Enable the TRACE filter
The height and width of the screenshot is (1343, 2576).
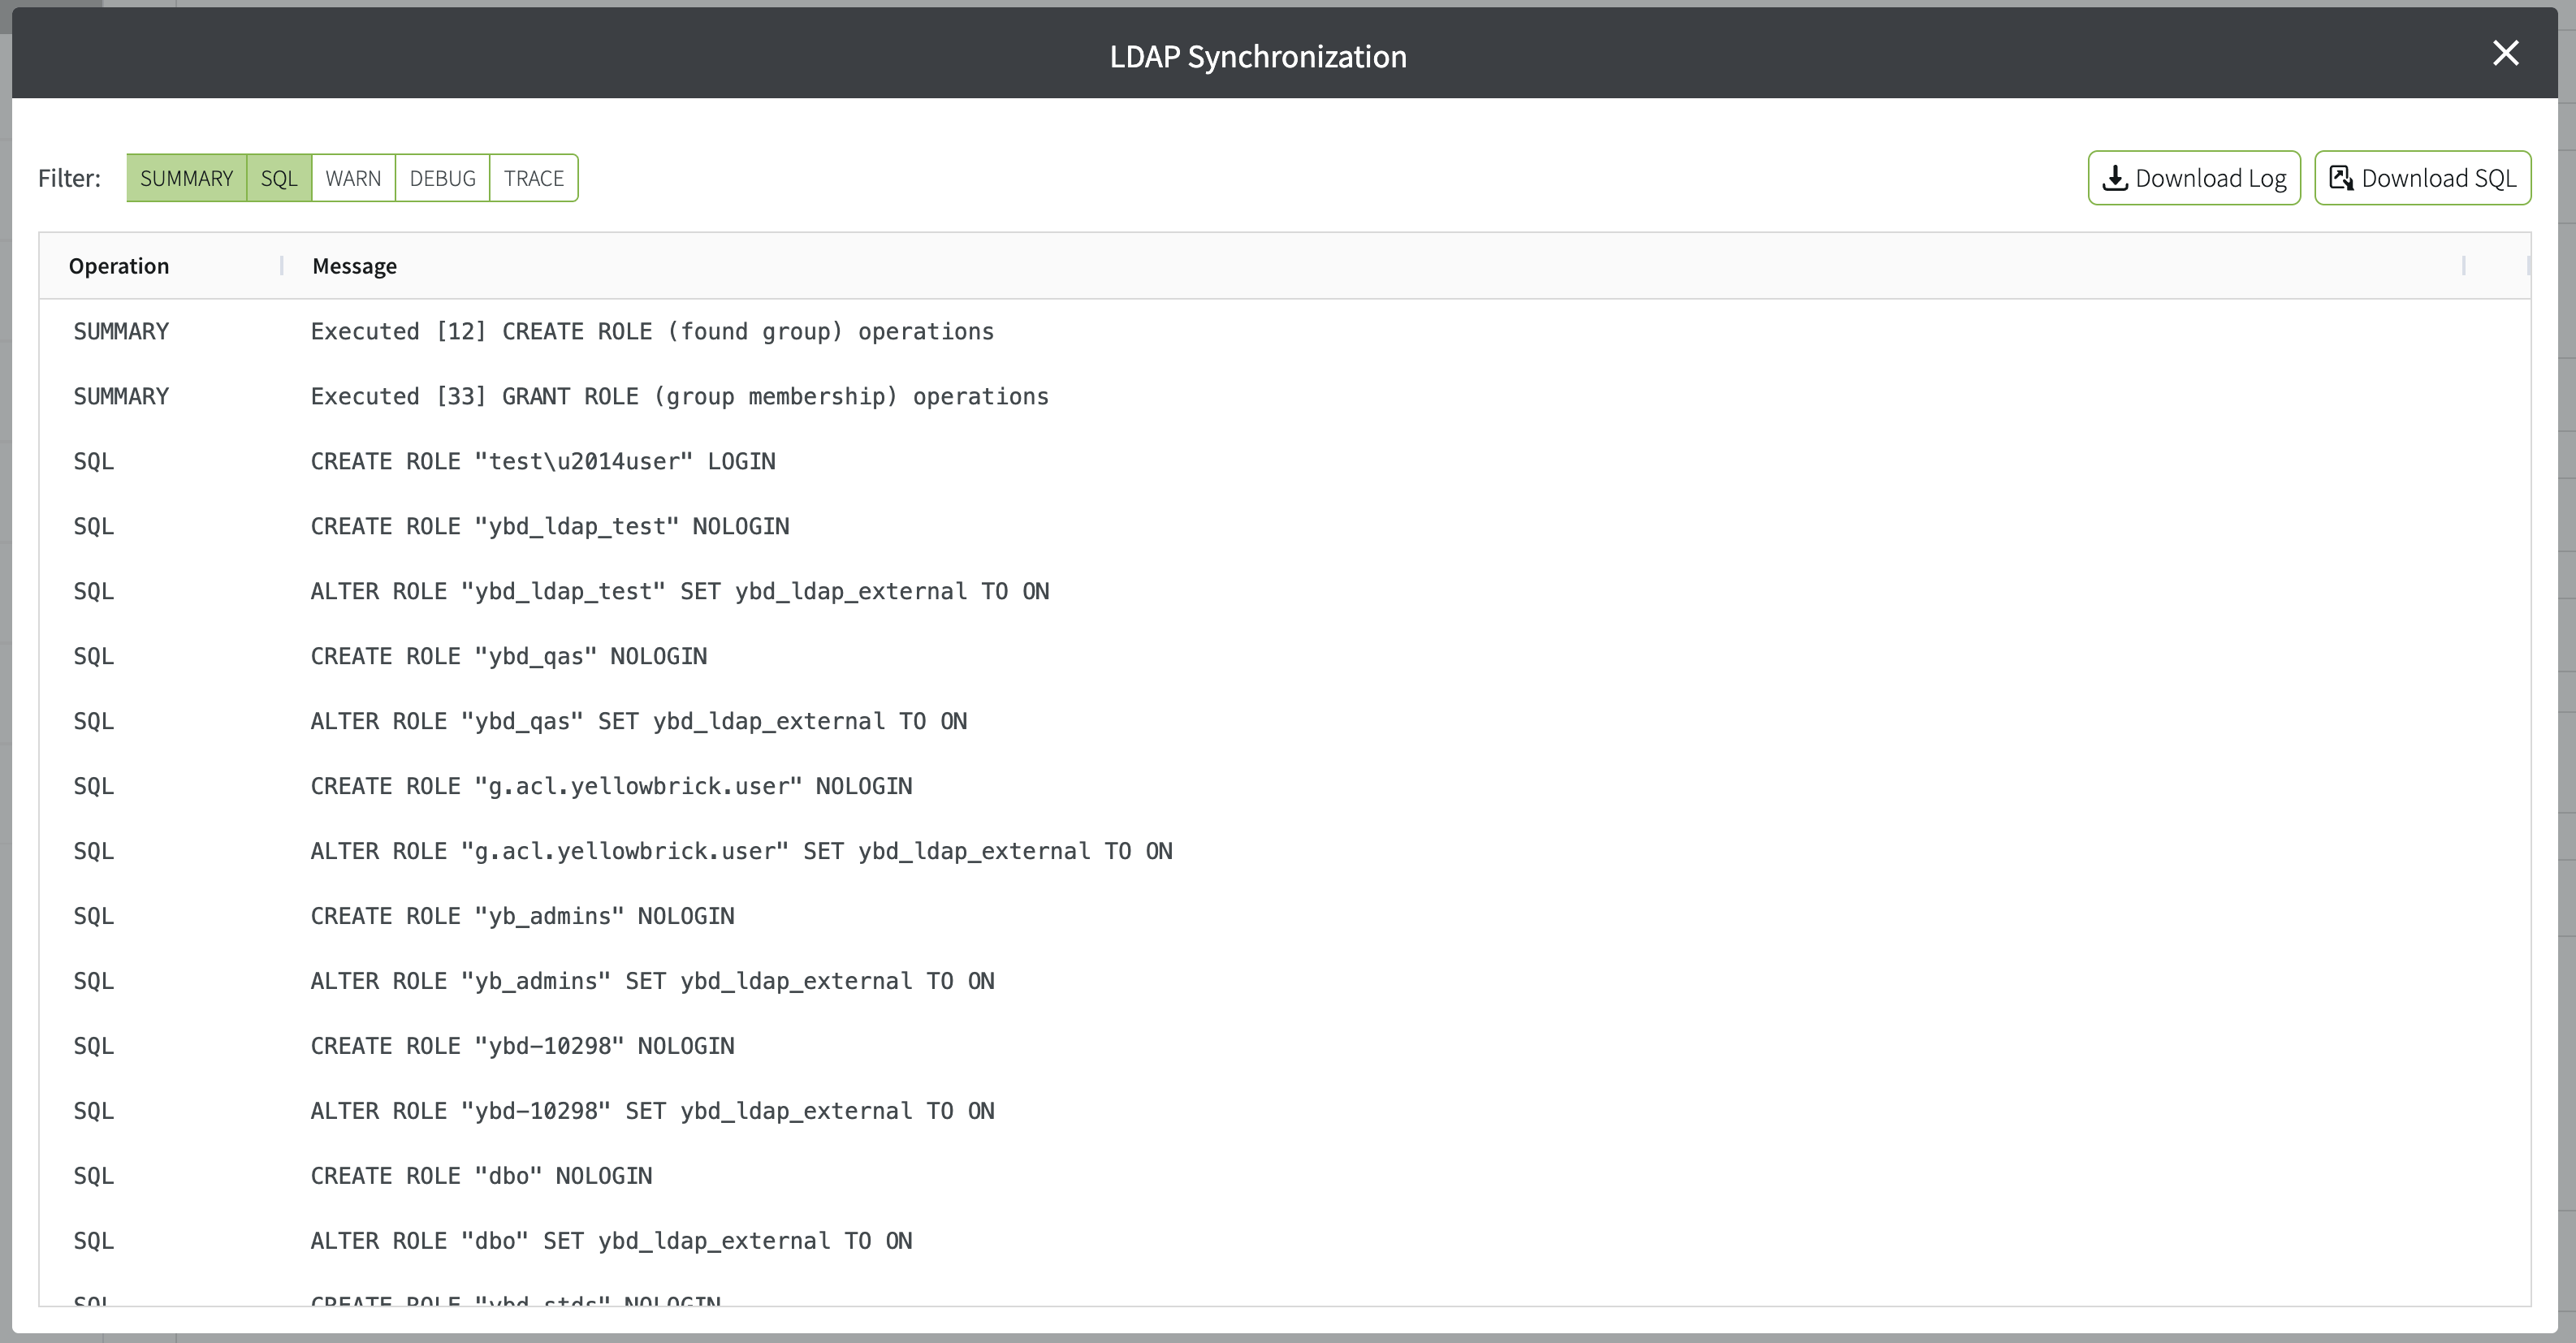pyautogui.click(x=533, y=178)
